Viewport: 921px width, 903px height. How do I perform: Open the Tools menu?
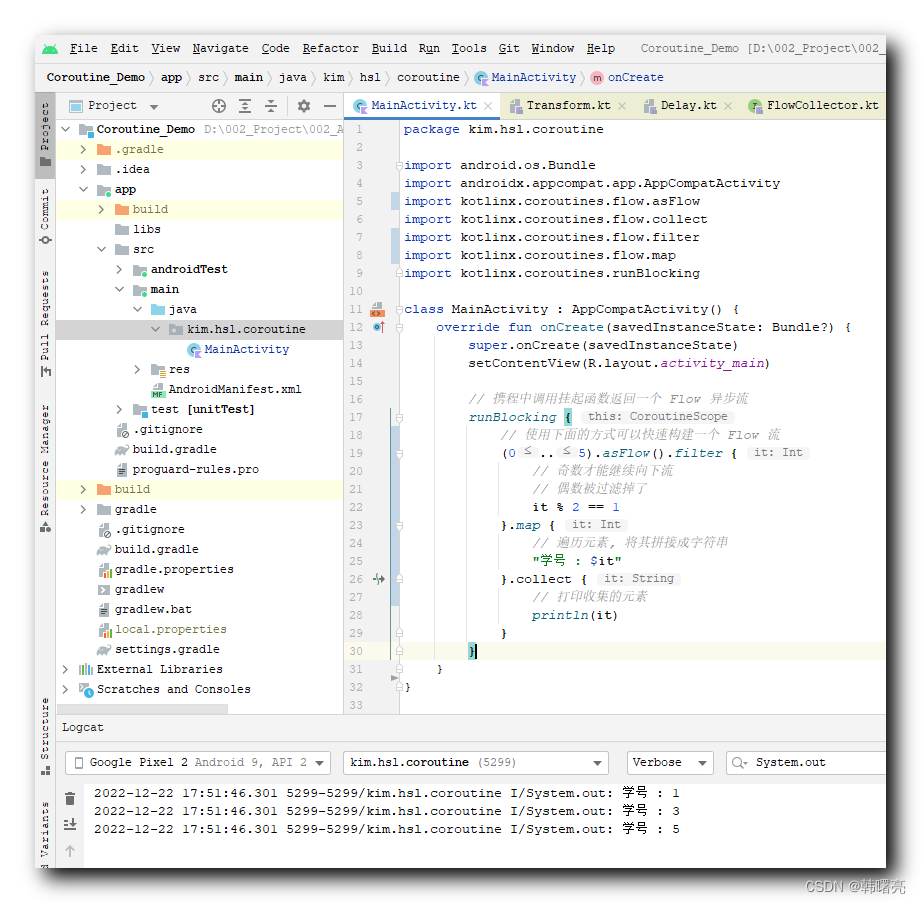point(469,49)
